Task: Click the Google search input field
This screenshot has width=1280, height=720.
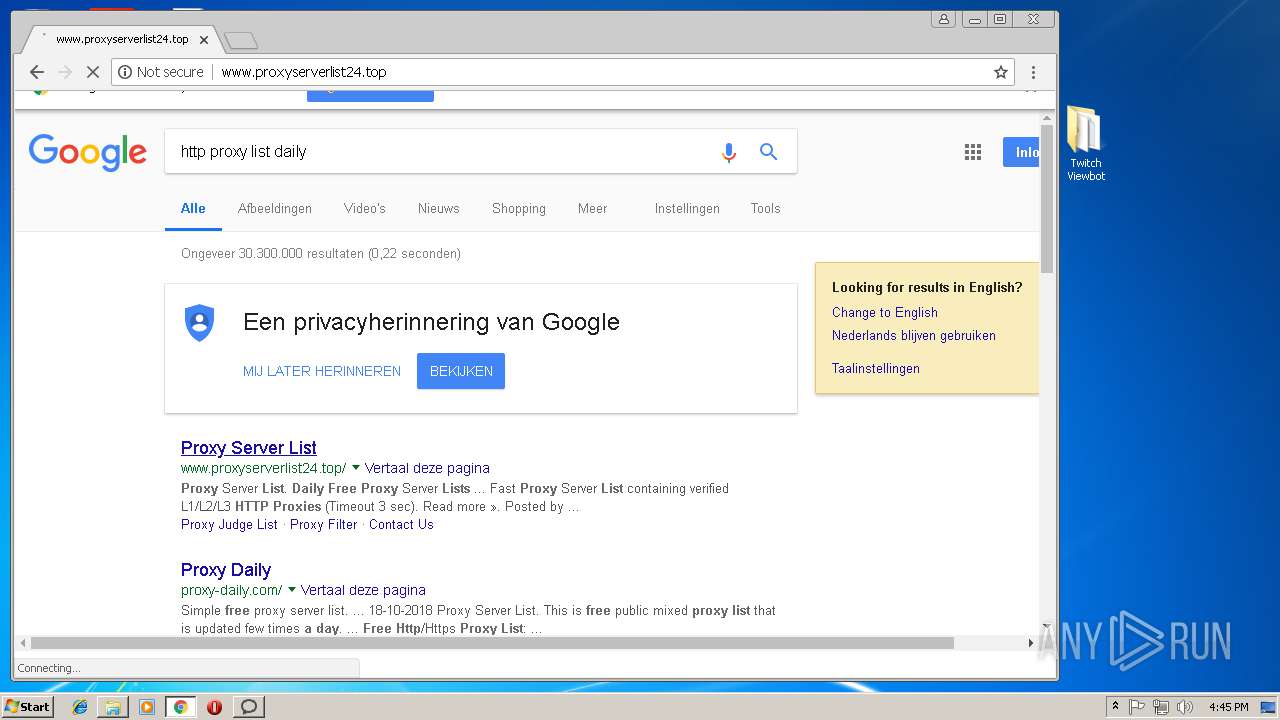Action: (440, 152)
